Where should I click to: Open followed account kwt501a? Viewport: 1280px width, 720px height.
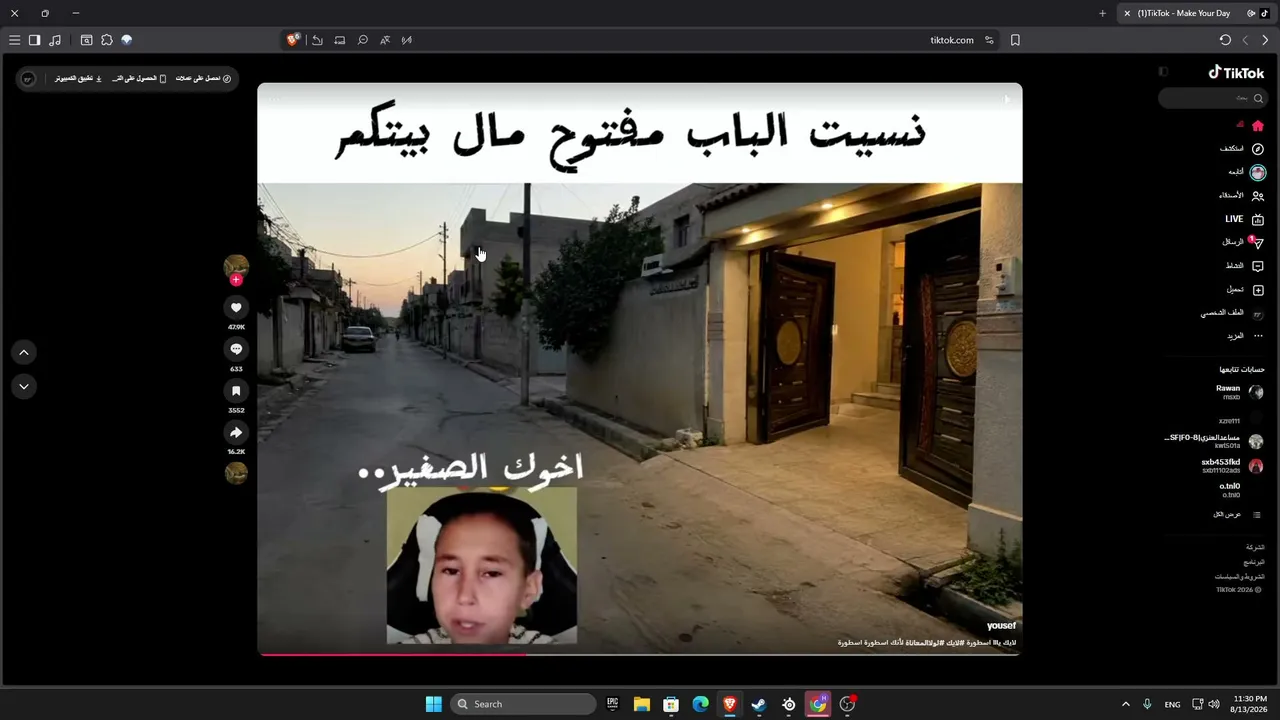click(x=1214, y=441)
